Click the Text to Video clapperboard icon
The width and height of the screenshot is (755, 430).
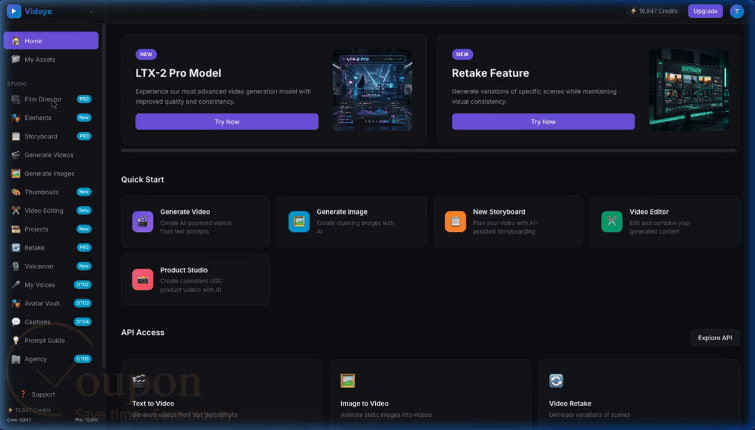tap(139, 381)
